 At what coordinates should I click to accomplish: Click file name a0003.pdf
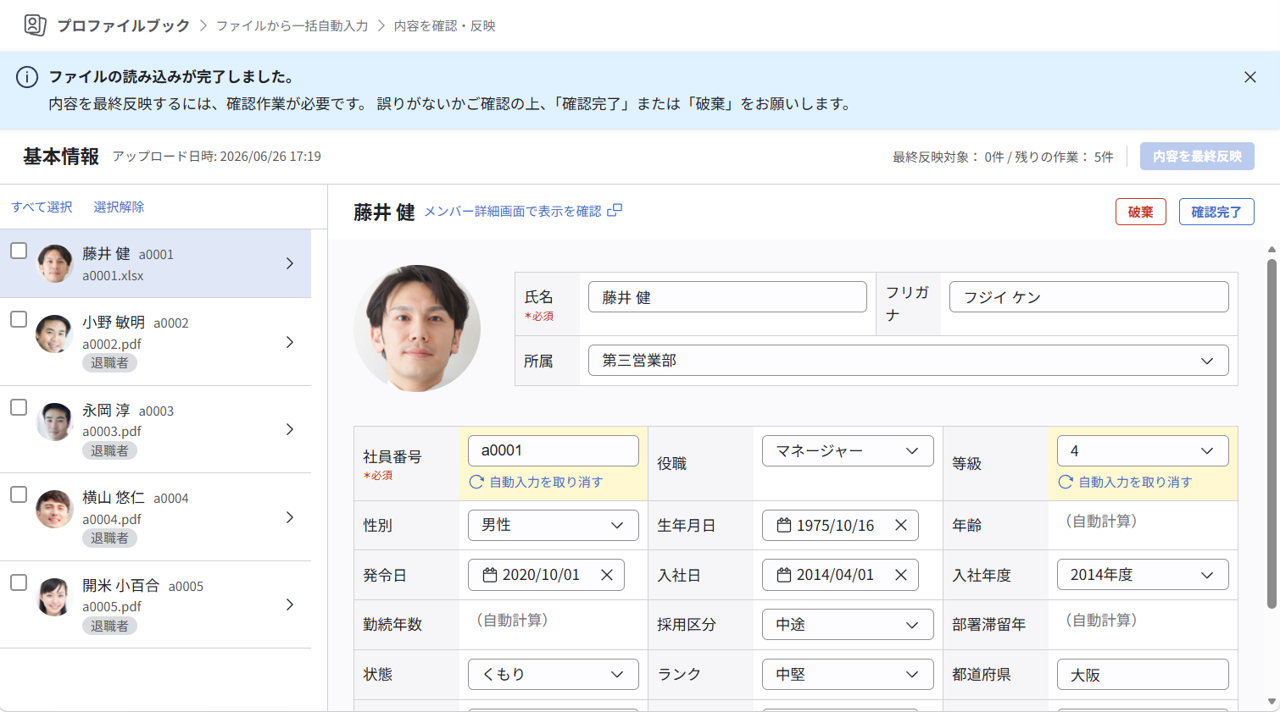tap(112, 431)
